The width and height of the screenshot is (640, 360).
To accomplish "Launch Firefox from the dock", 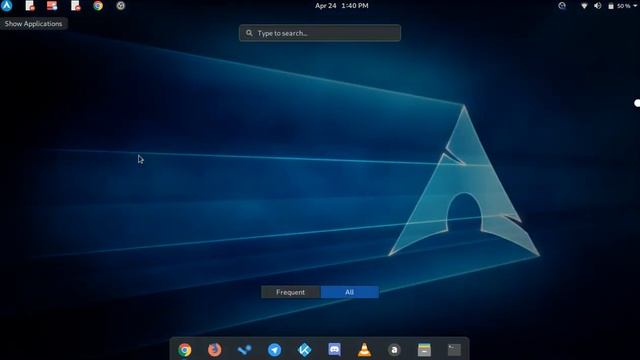I will 214,350.
